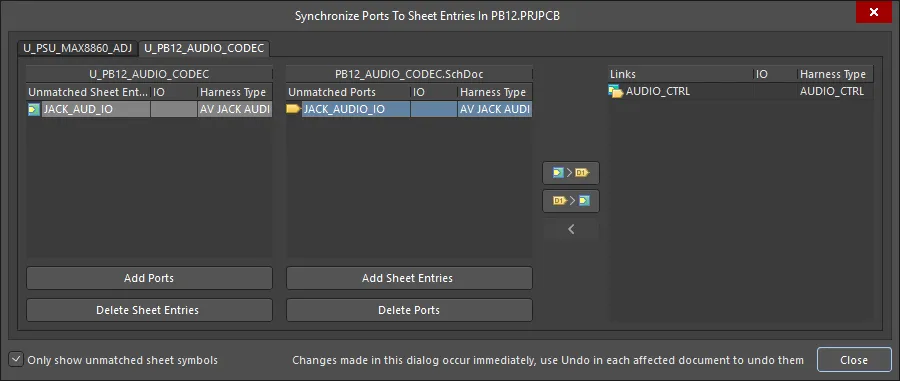Click the linked pair icon next to AUDIO_CTRL
This screenshot has height=381, width=900.
pos(616,91)
